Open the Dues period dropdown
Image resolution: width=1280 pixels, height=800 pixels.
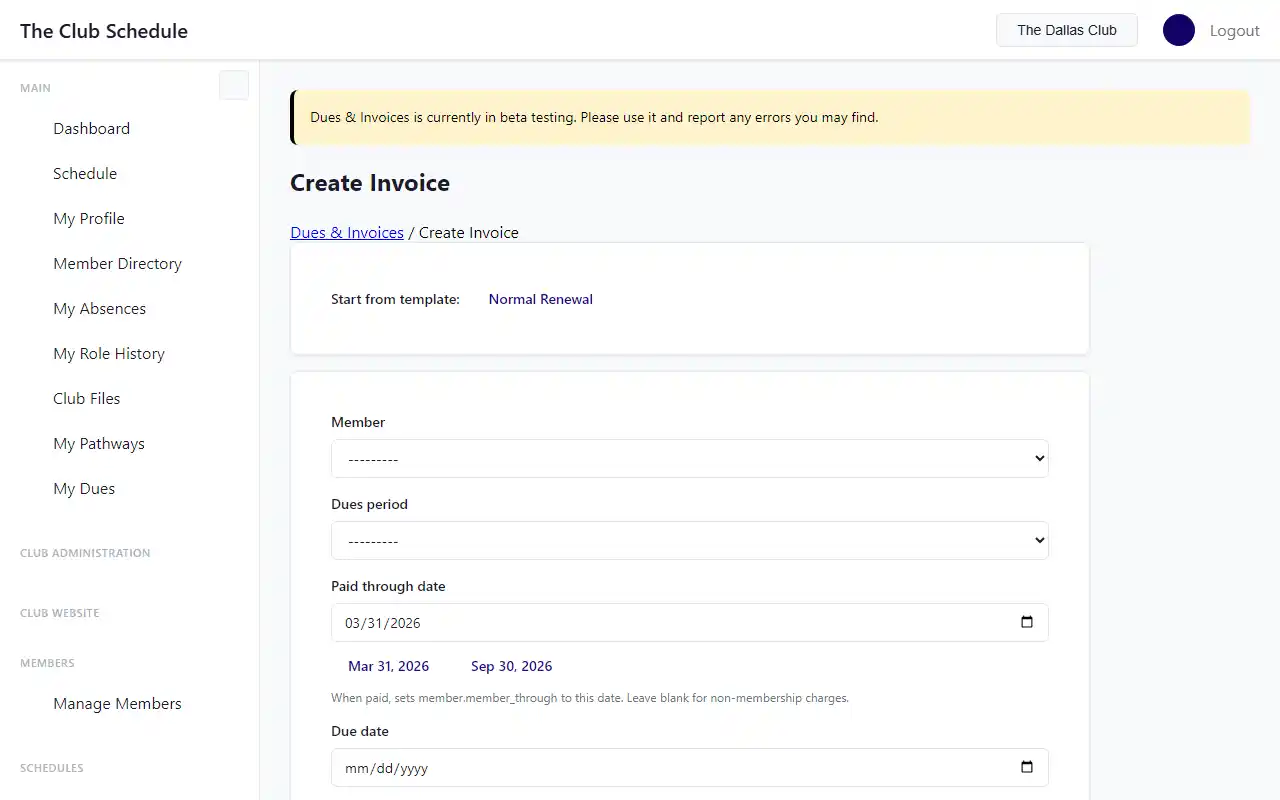pyautogui.click(x=689, y=541)
